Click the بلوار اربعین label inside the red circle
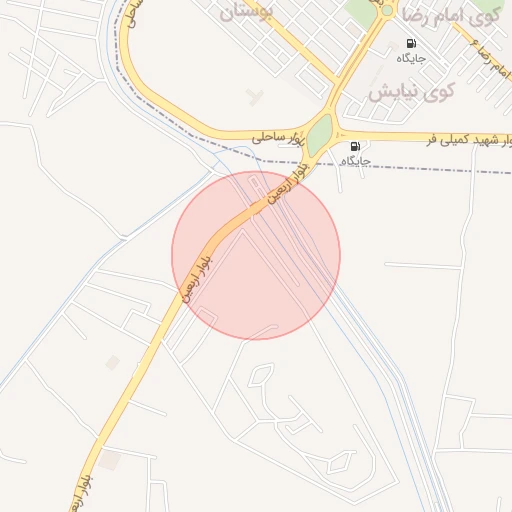This screenshot has width=512, height=512. coord(197,278)
